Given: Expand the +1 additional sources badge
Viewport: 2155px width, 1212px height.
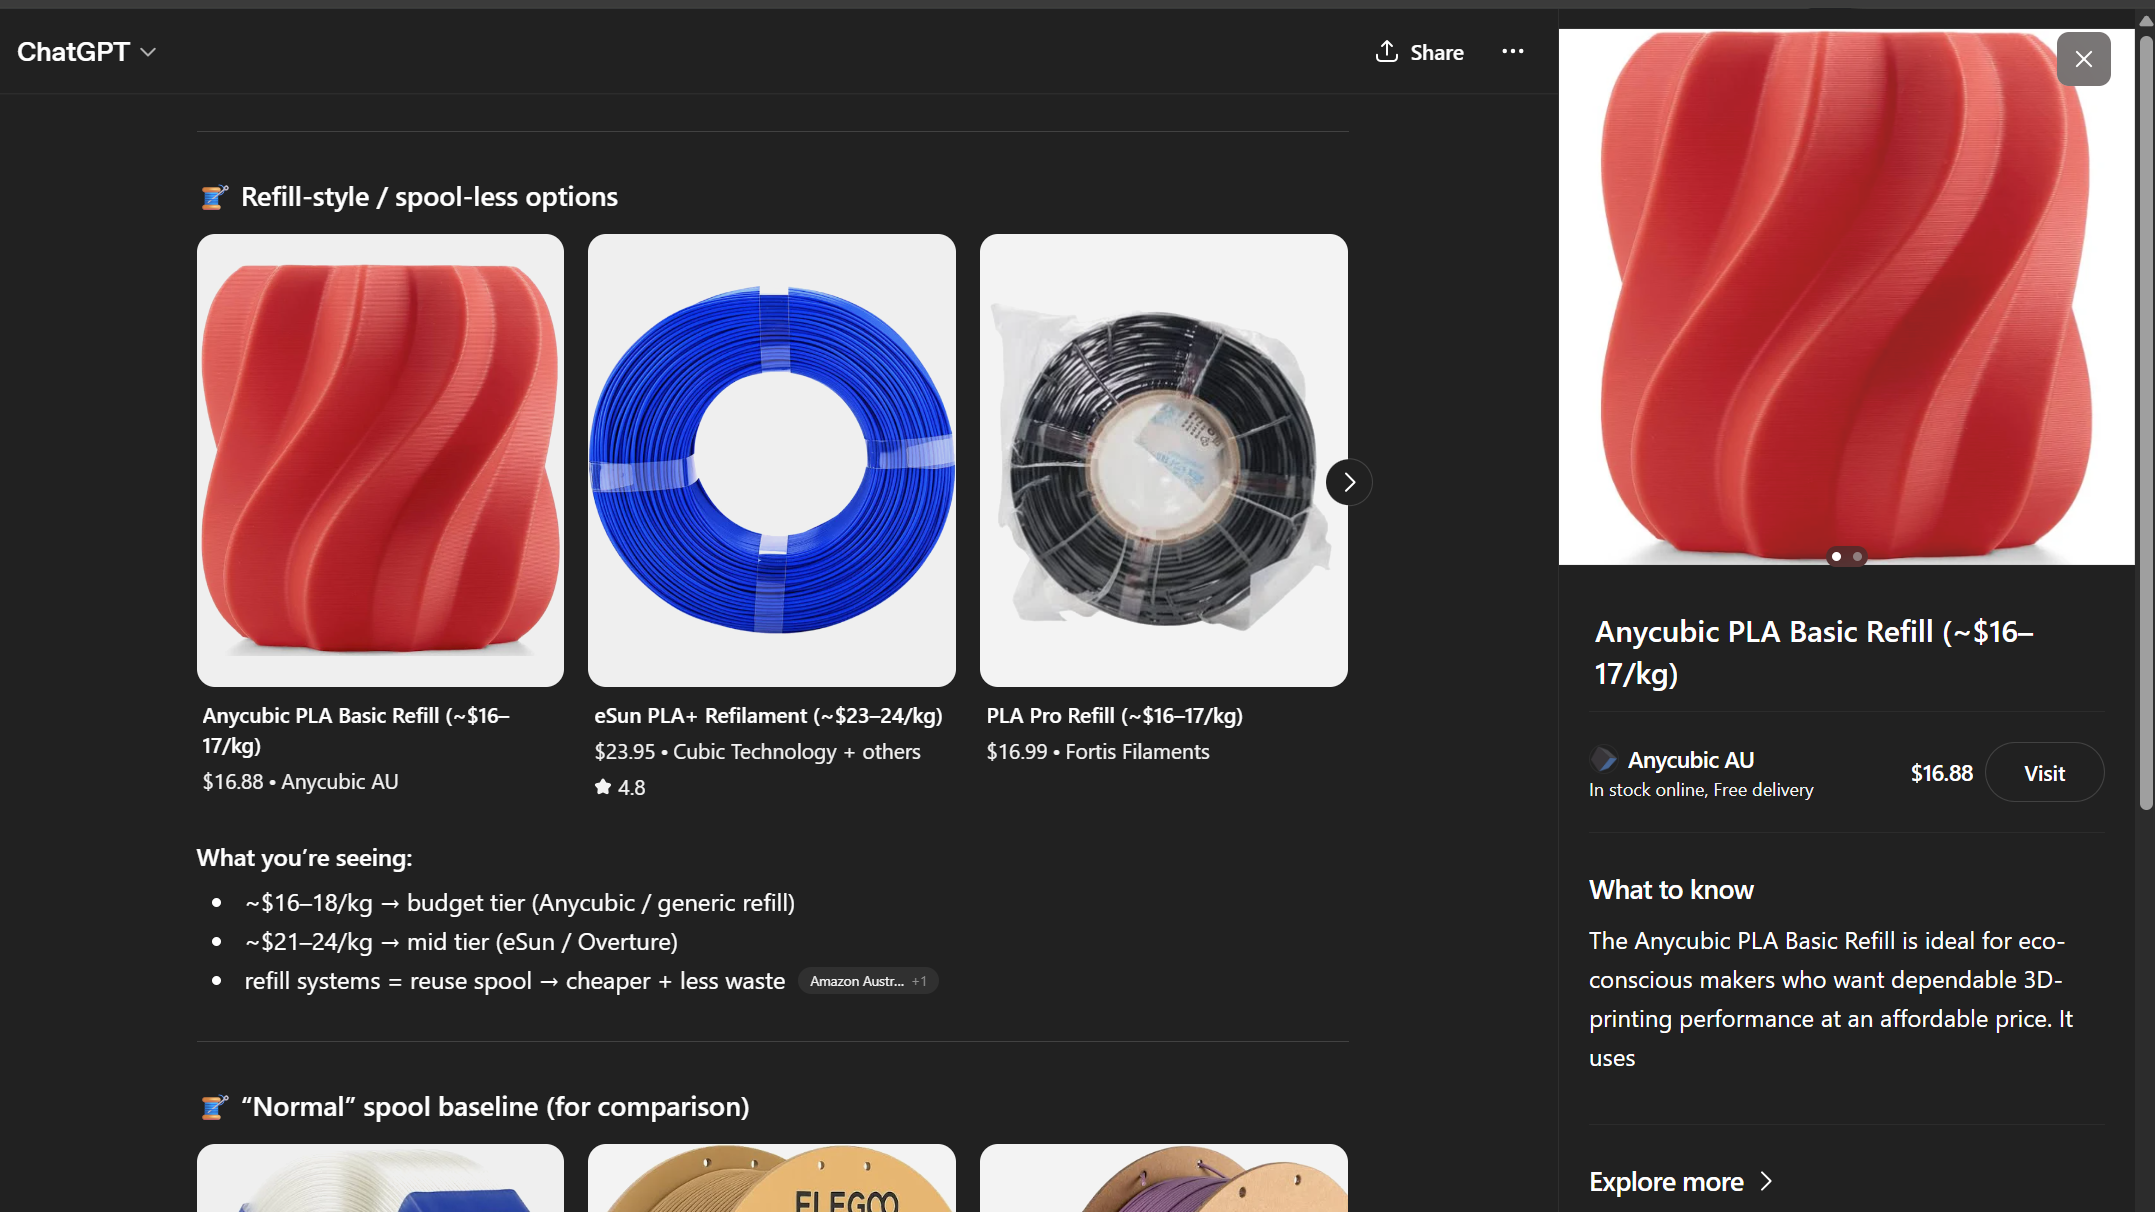Looking at the screenshot, I should click(x=920, y=982).
